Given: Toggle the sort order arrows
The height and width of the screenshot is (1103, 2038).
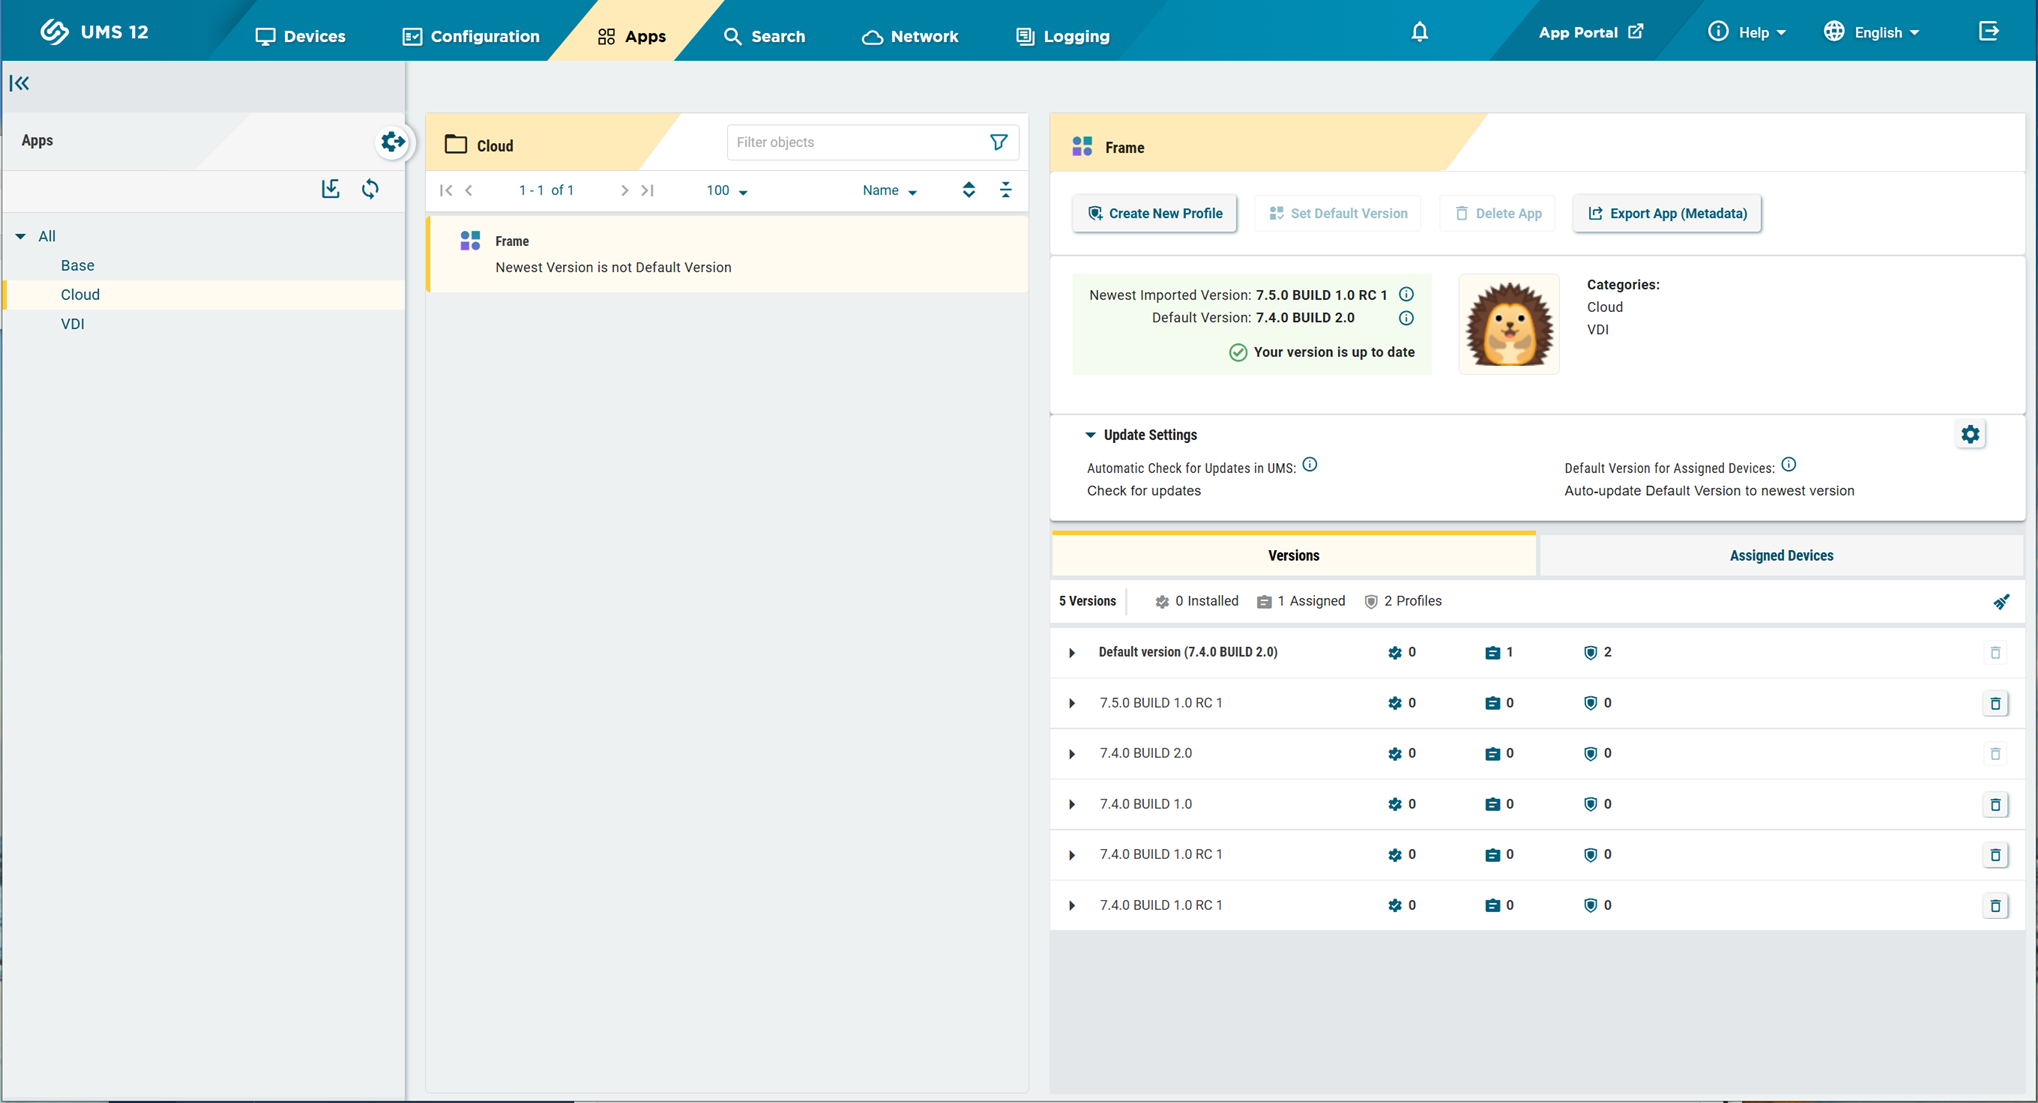Looking at the screenshot, I should (x=968, y=190).
